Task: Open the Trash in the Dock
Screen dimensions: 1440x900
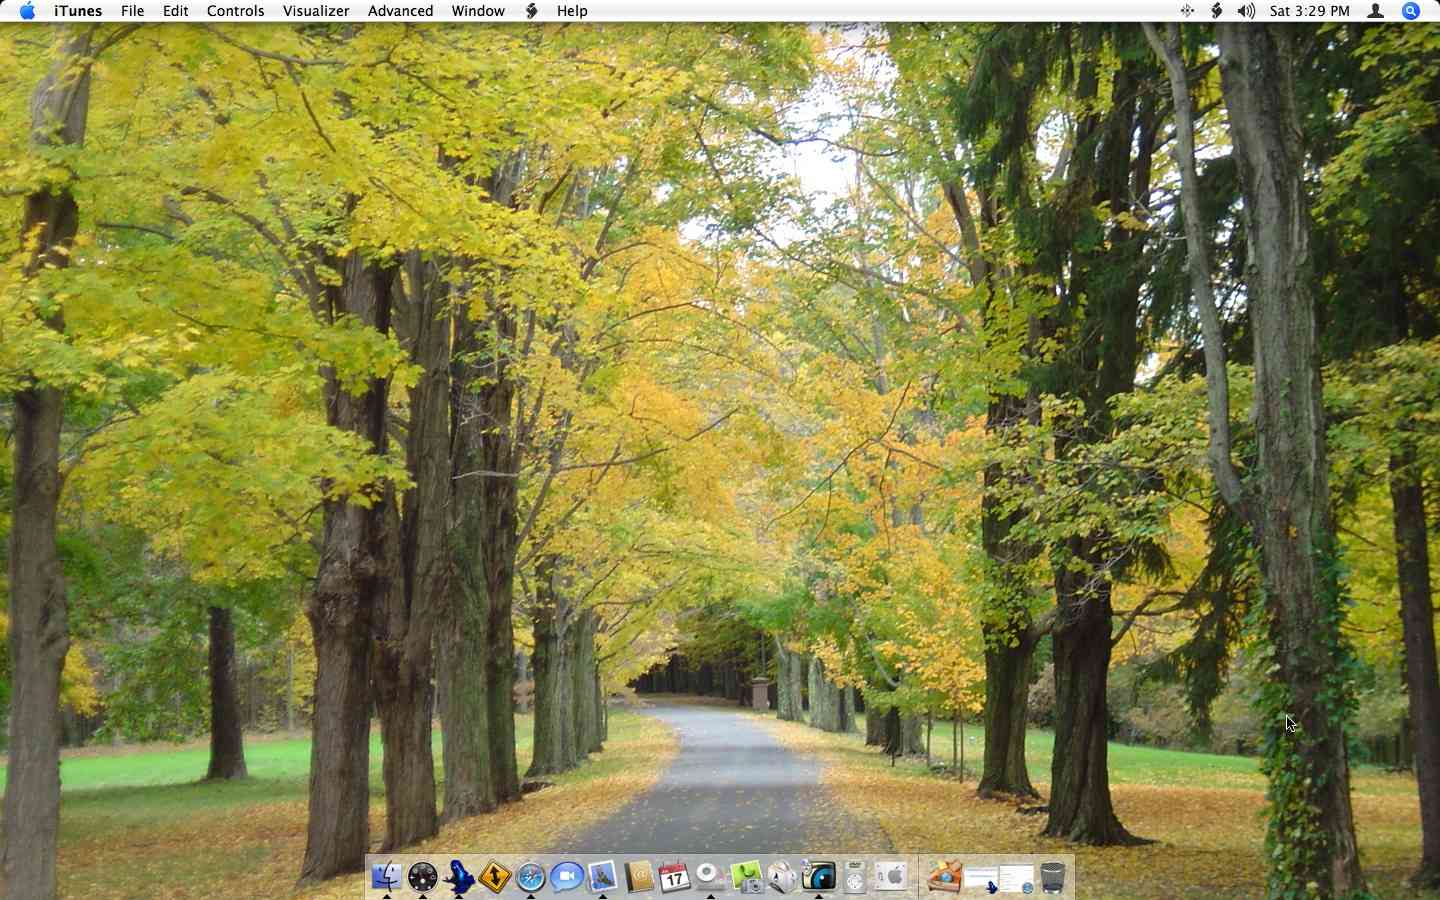Action: pyautogui.click(x=1053, y=877)
